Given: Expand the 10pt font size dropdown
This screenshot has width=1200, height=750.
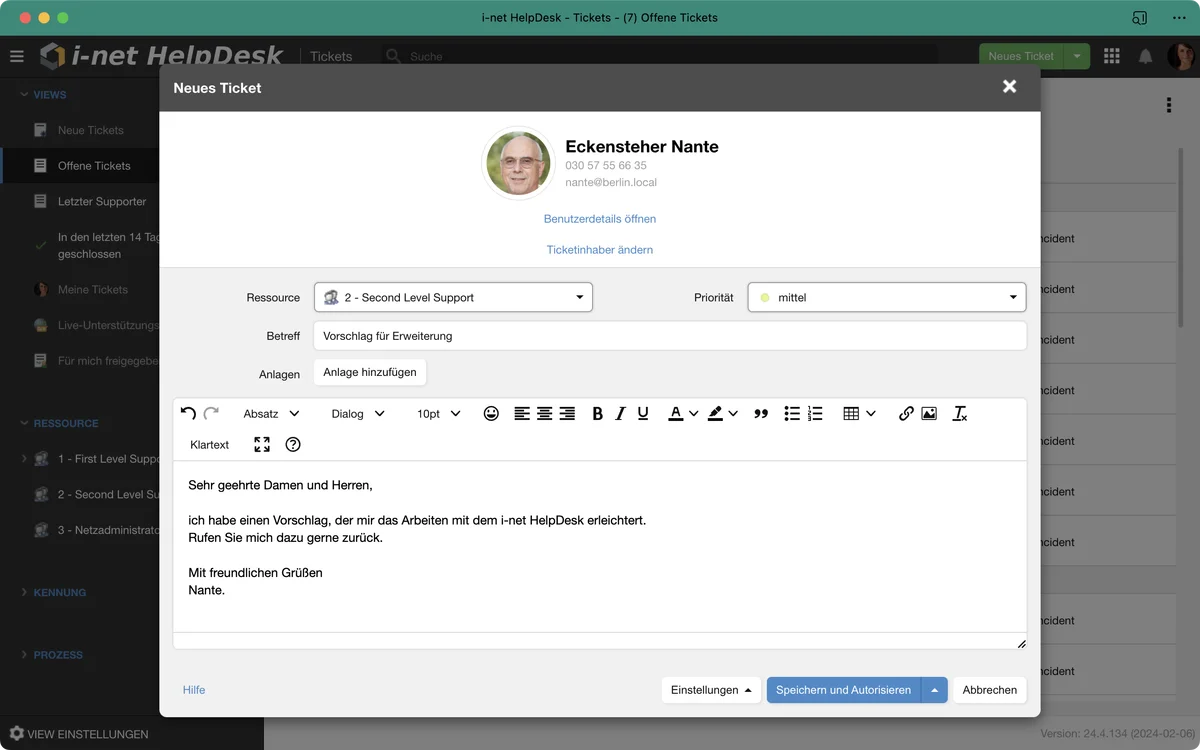Looking at the screenshot, I should pyautogui.click(x=438, y=413).
